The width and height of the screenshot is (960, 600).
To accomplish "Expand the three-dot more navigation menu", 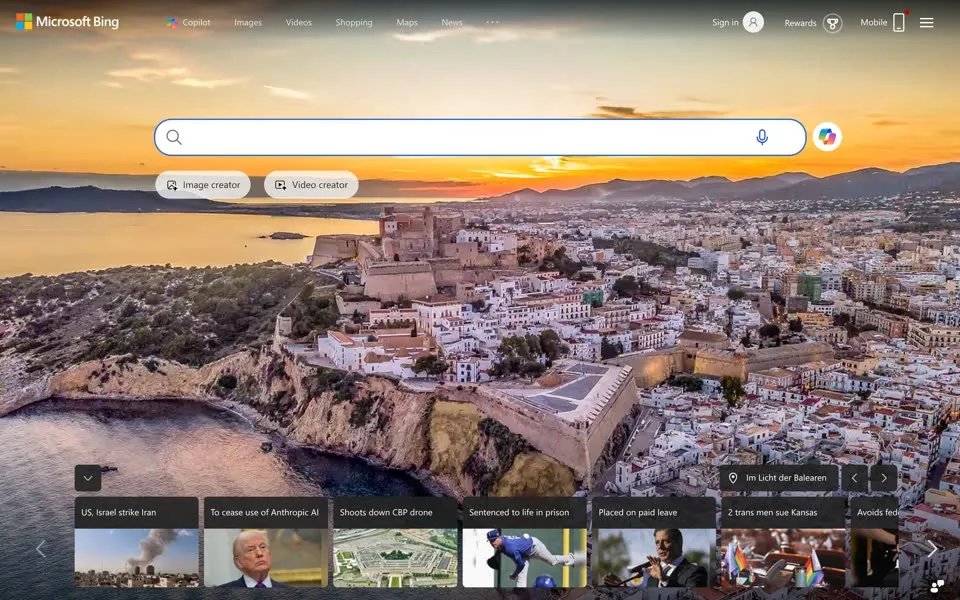I will (492, 22).
